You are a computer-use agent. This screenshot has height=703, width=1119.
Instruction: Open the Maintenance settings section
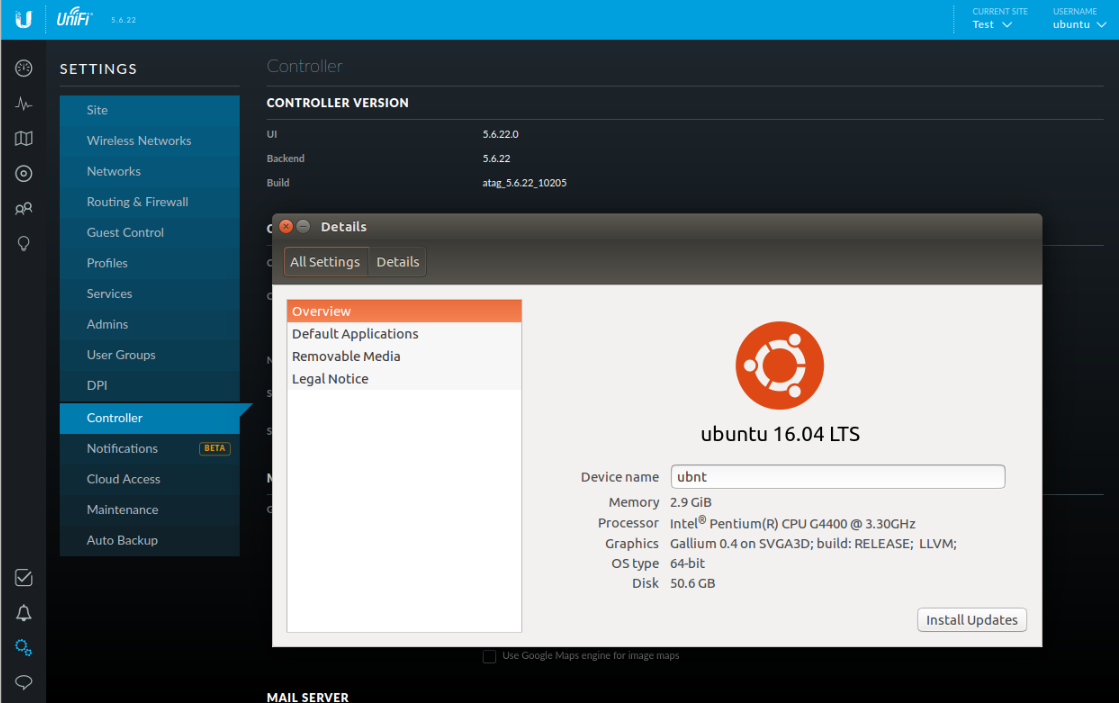pos(150,510)
